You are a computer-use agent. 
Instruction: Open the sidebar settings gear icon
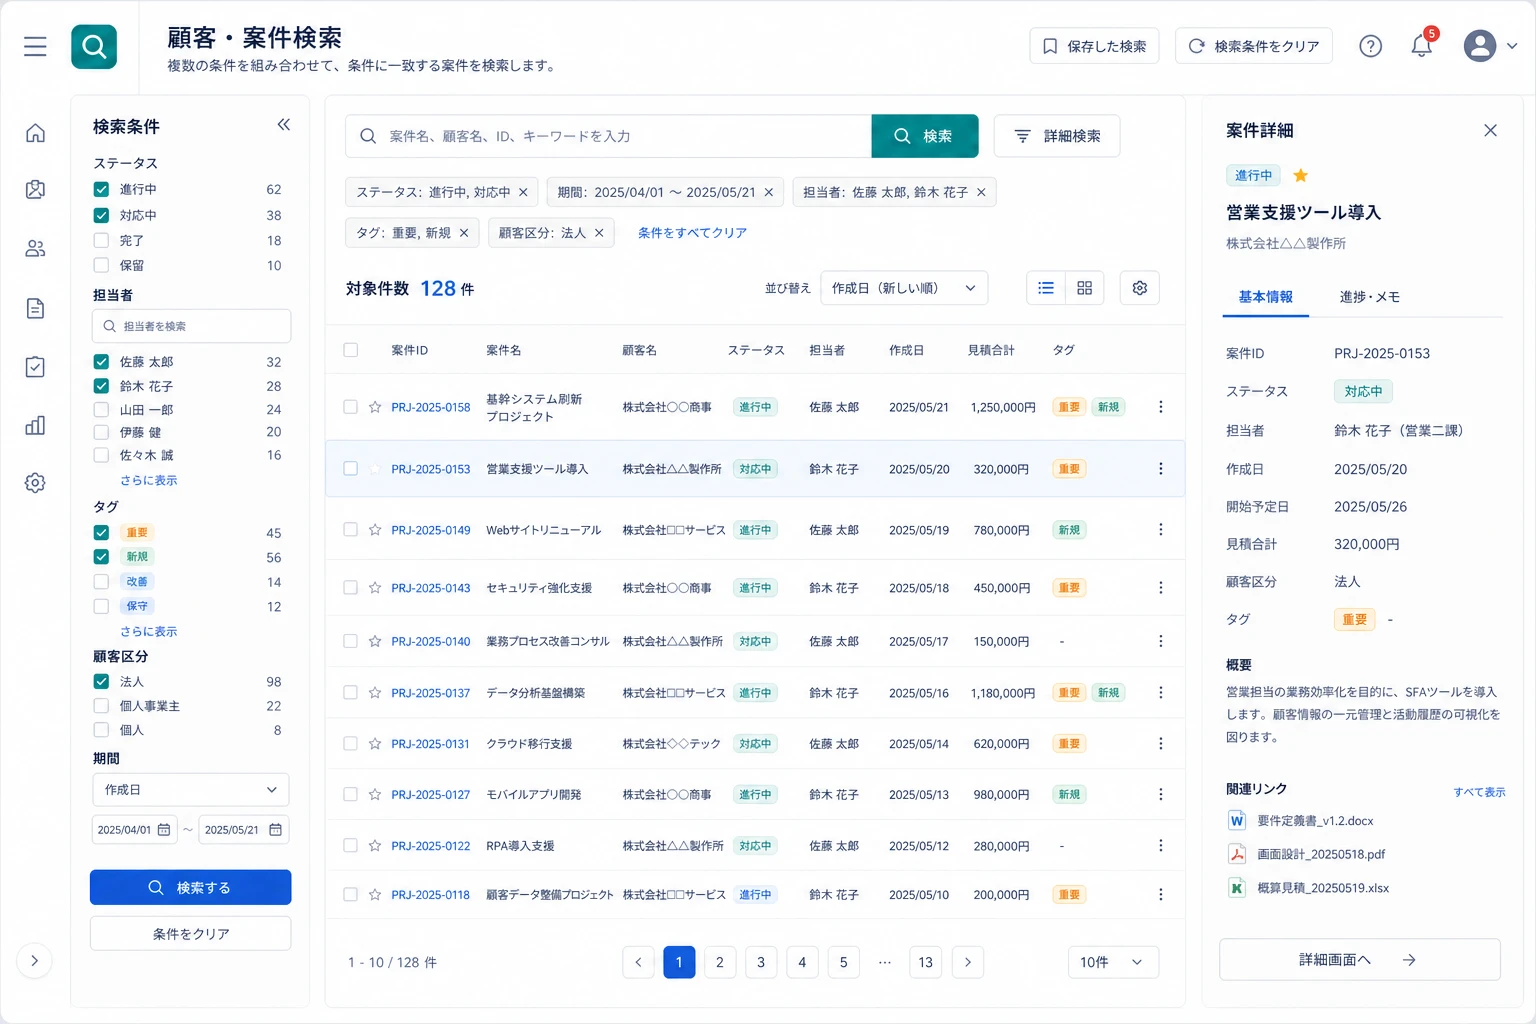coord(35,483)
